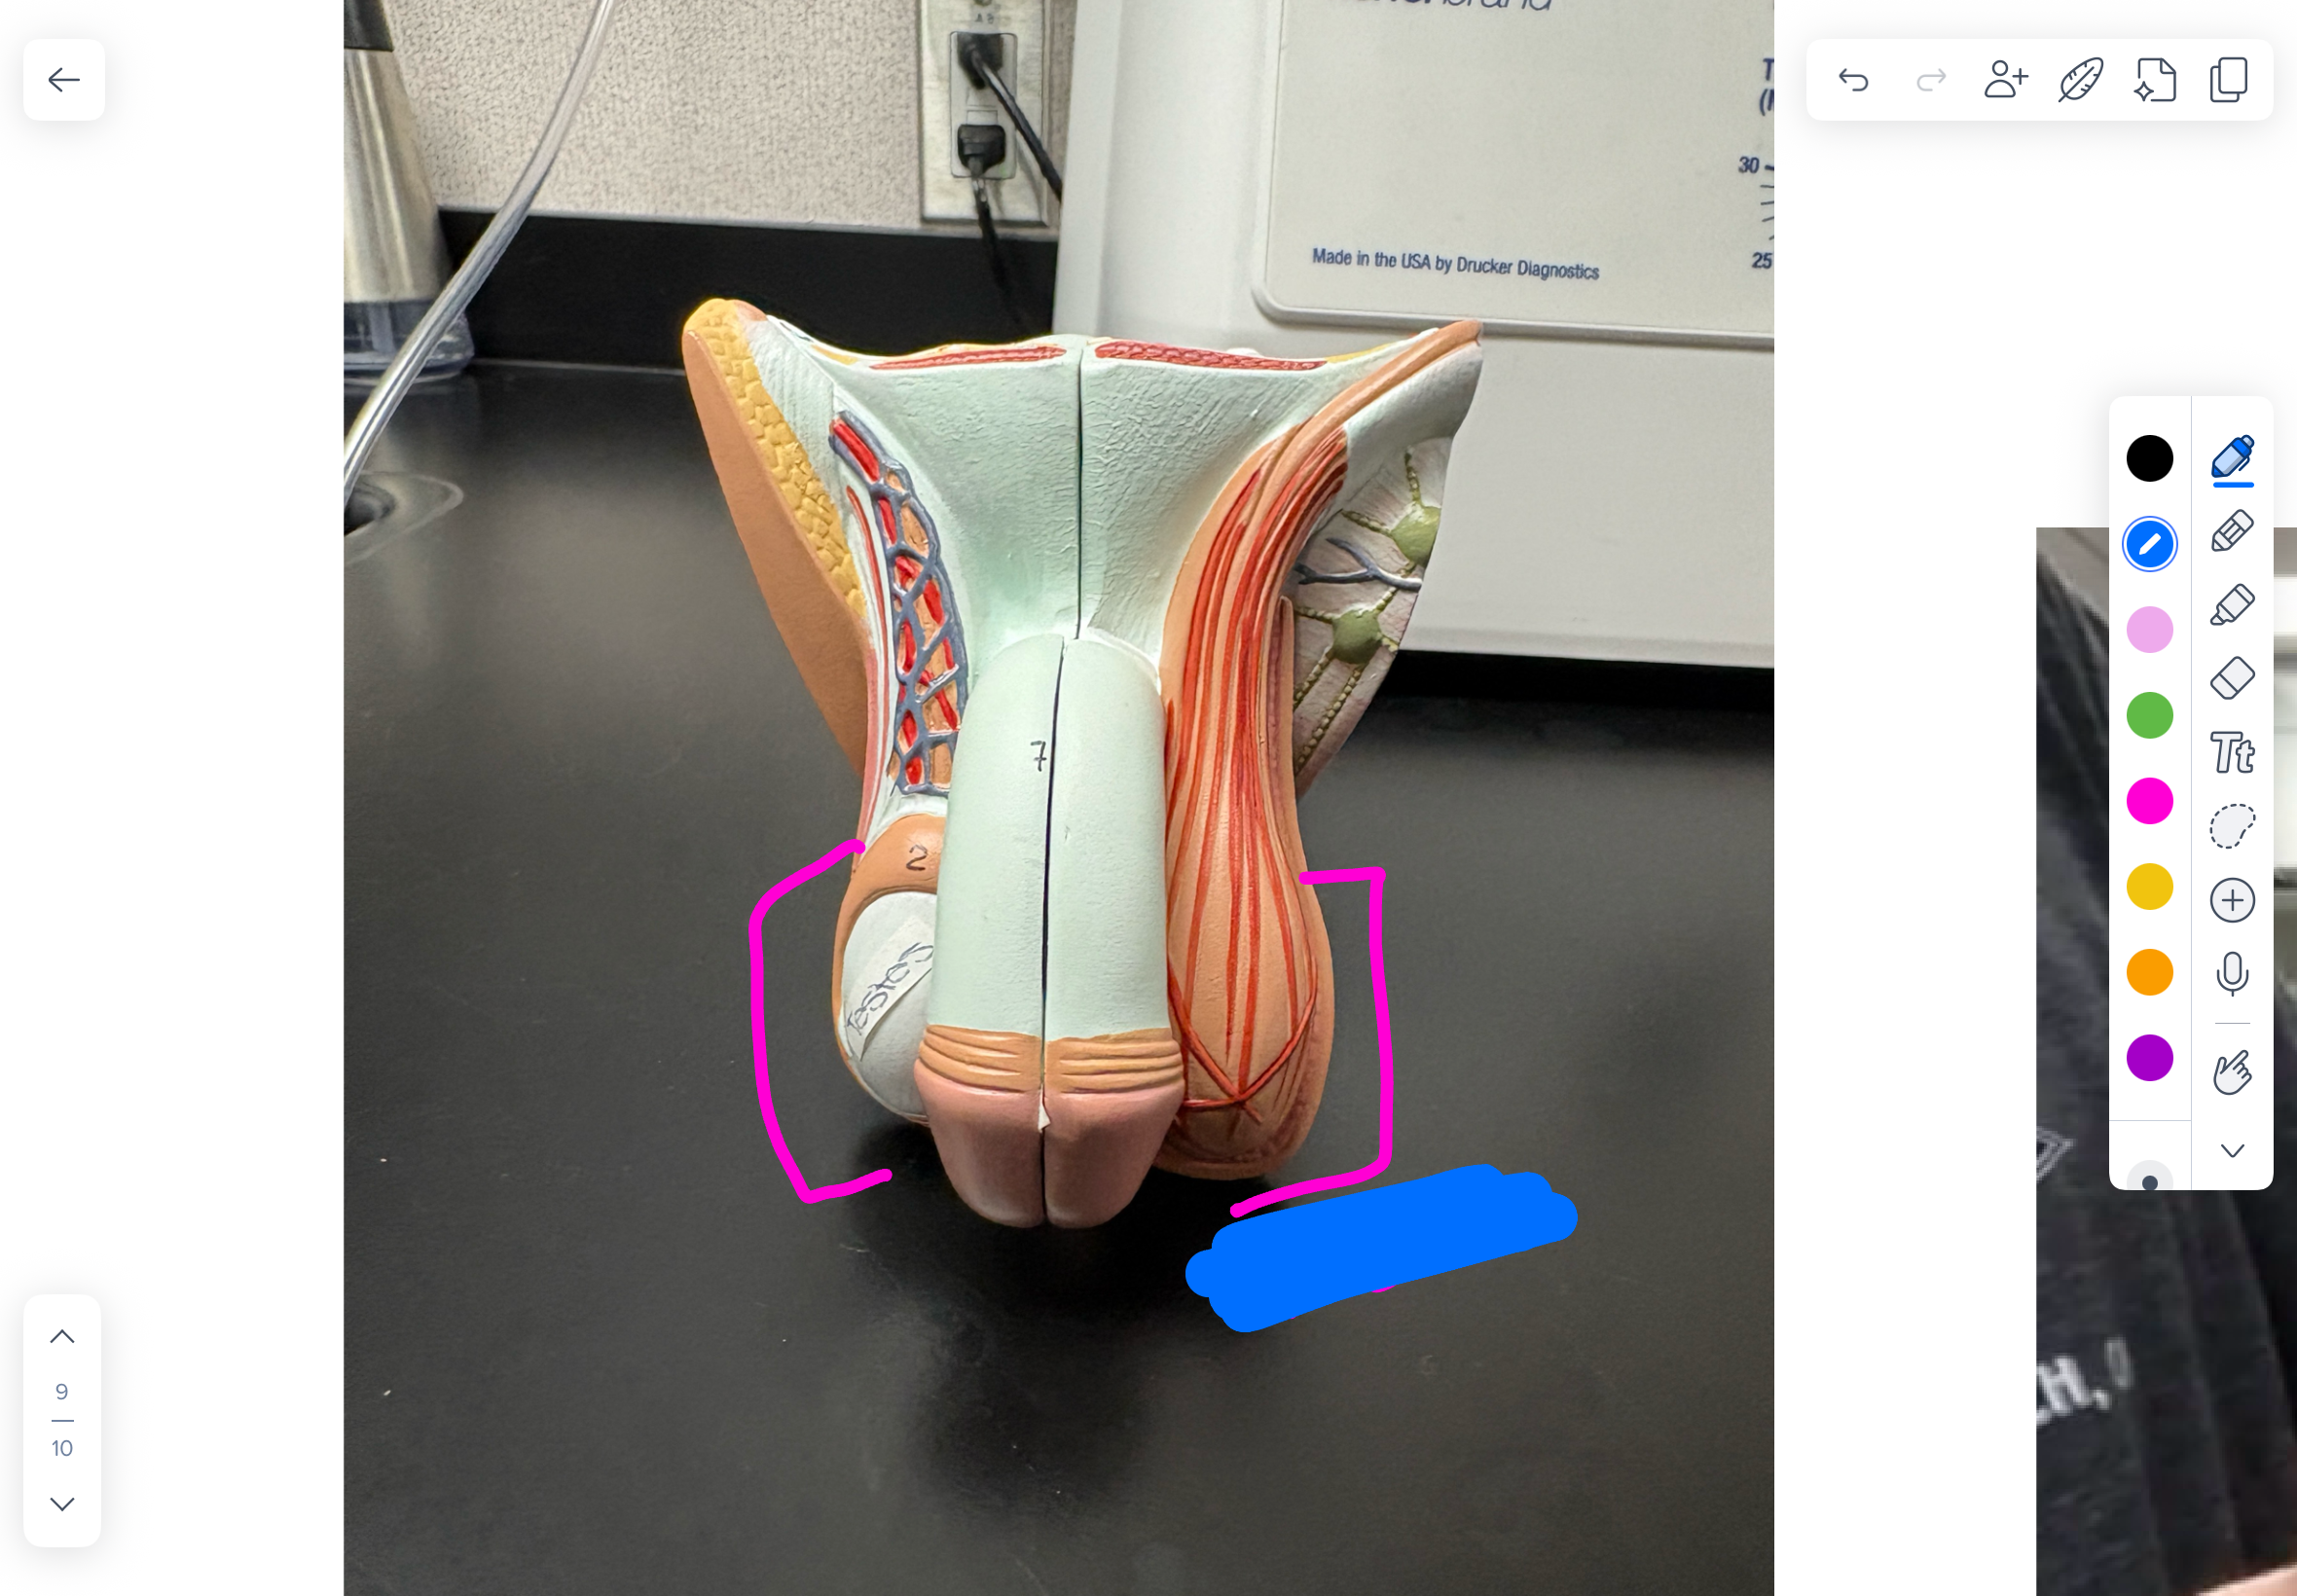Toggle the finger touch drawing mode
The height and width of the screenshot is (1596, 2297).
(2232, 1072)
